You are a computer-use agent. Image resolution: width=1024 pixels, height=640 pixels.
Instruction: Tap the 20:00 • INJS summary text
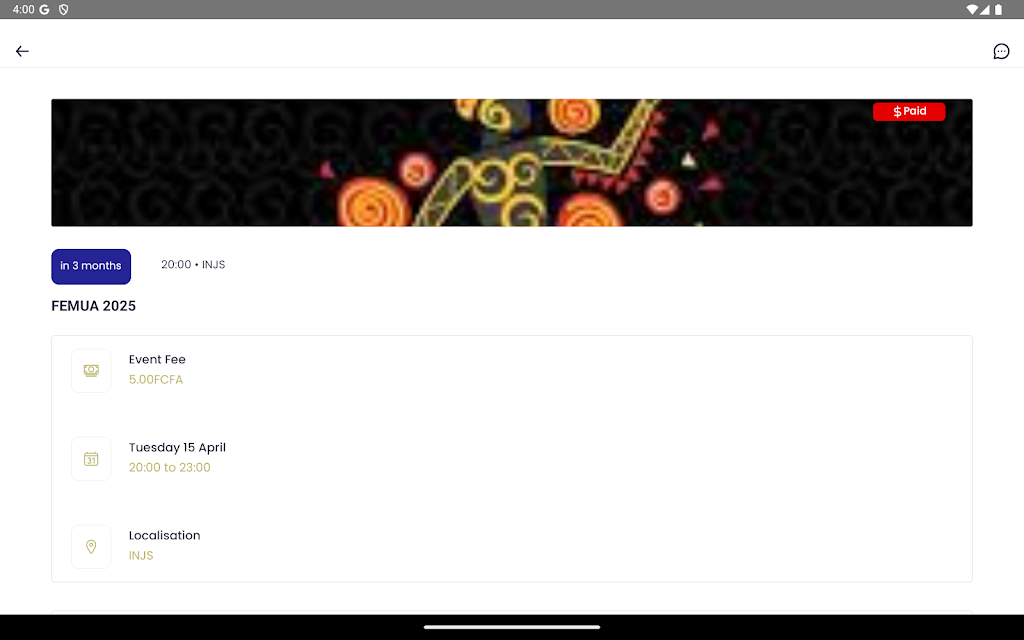[193, 264]
